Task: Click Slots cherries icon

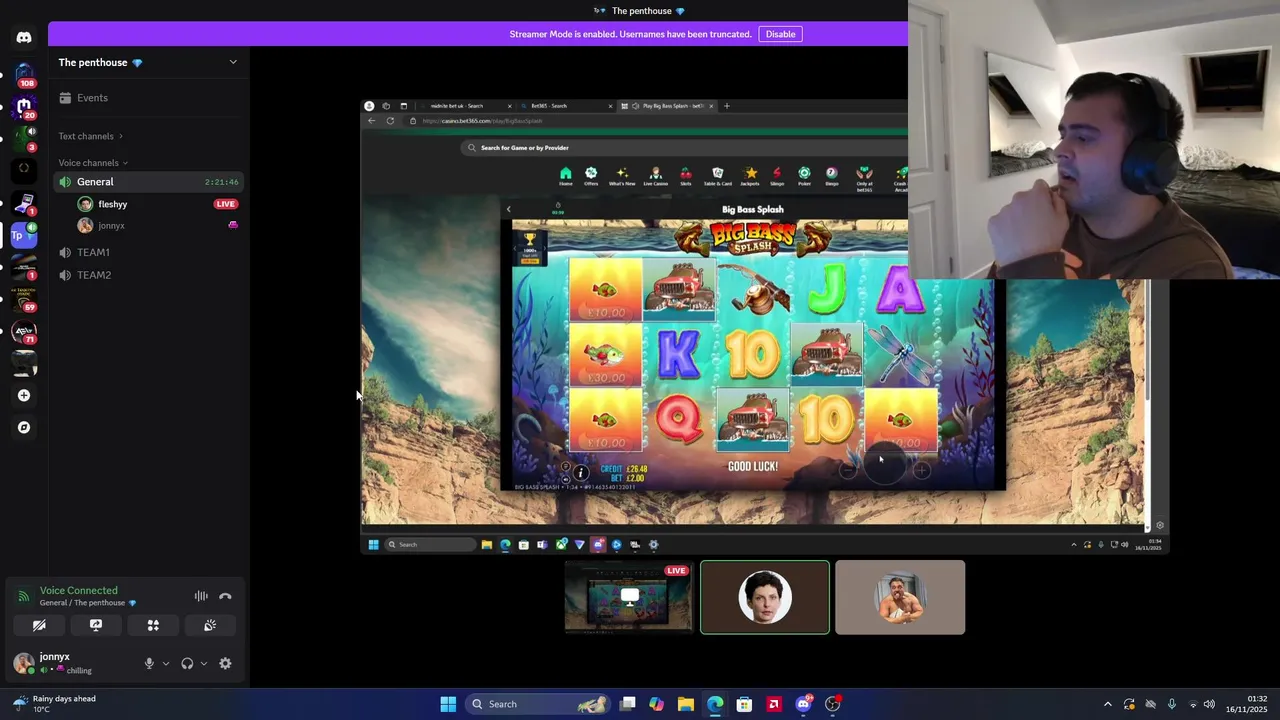Action: click(x=685, y=176)
